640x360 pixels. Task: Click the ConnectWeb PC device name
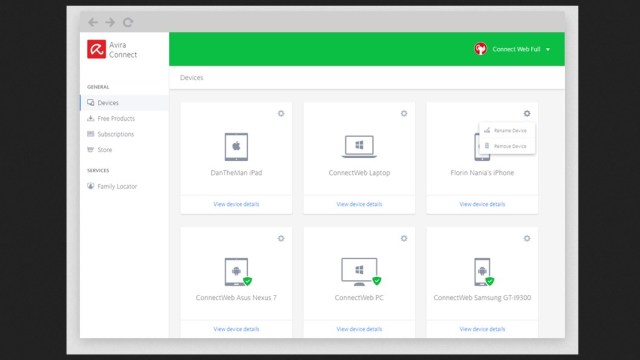(x=359, y=298)
